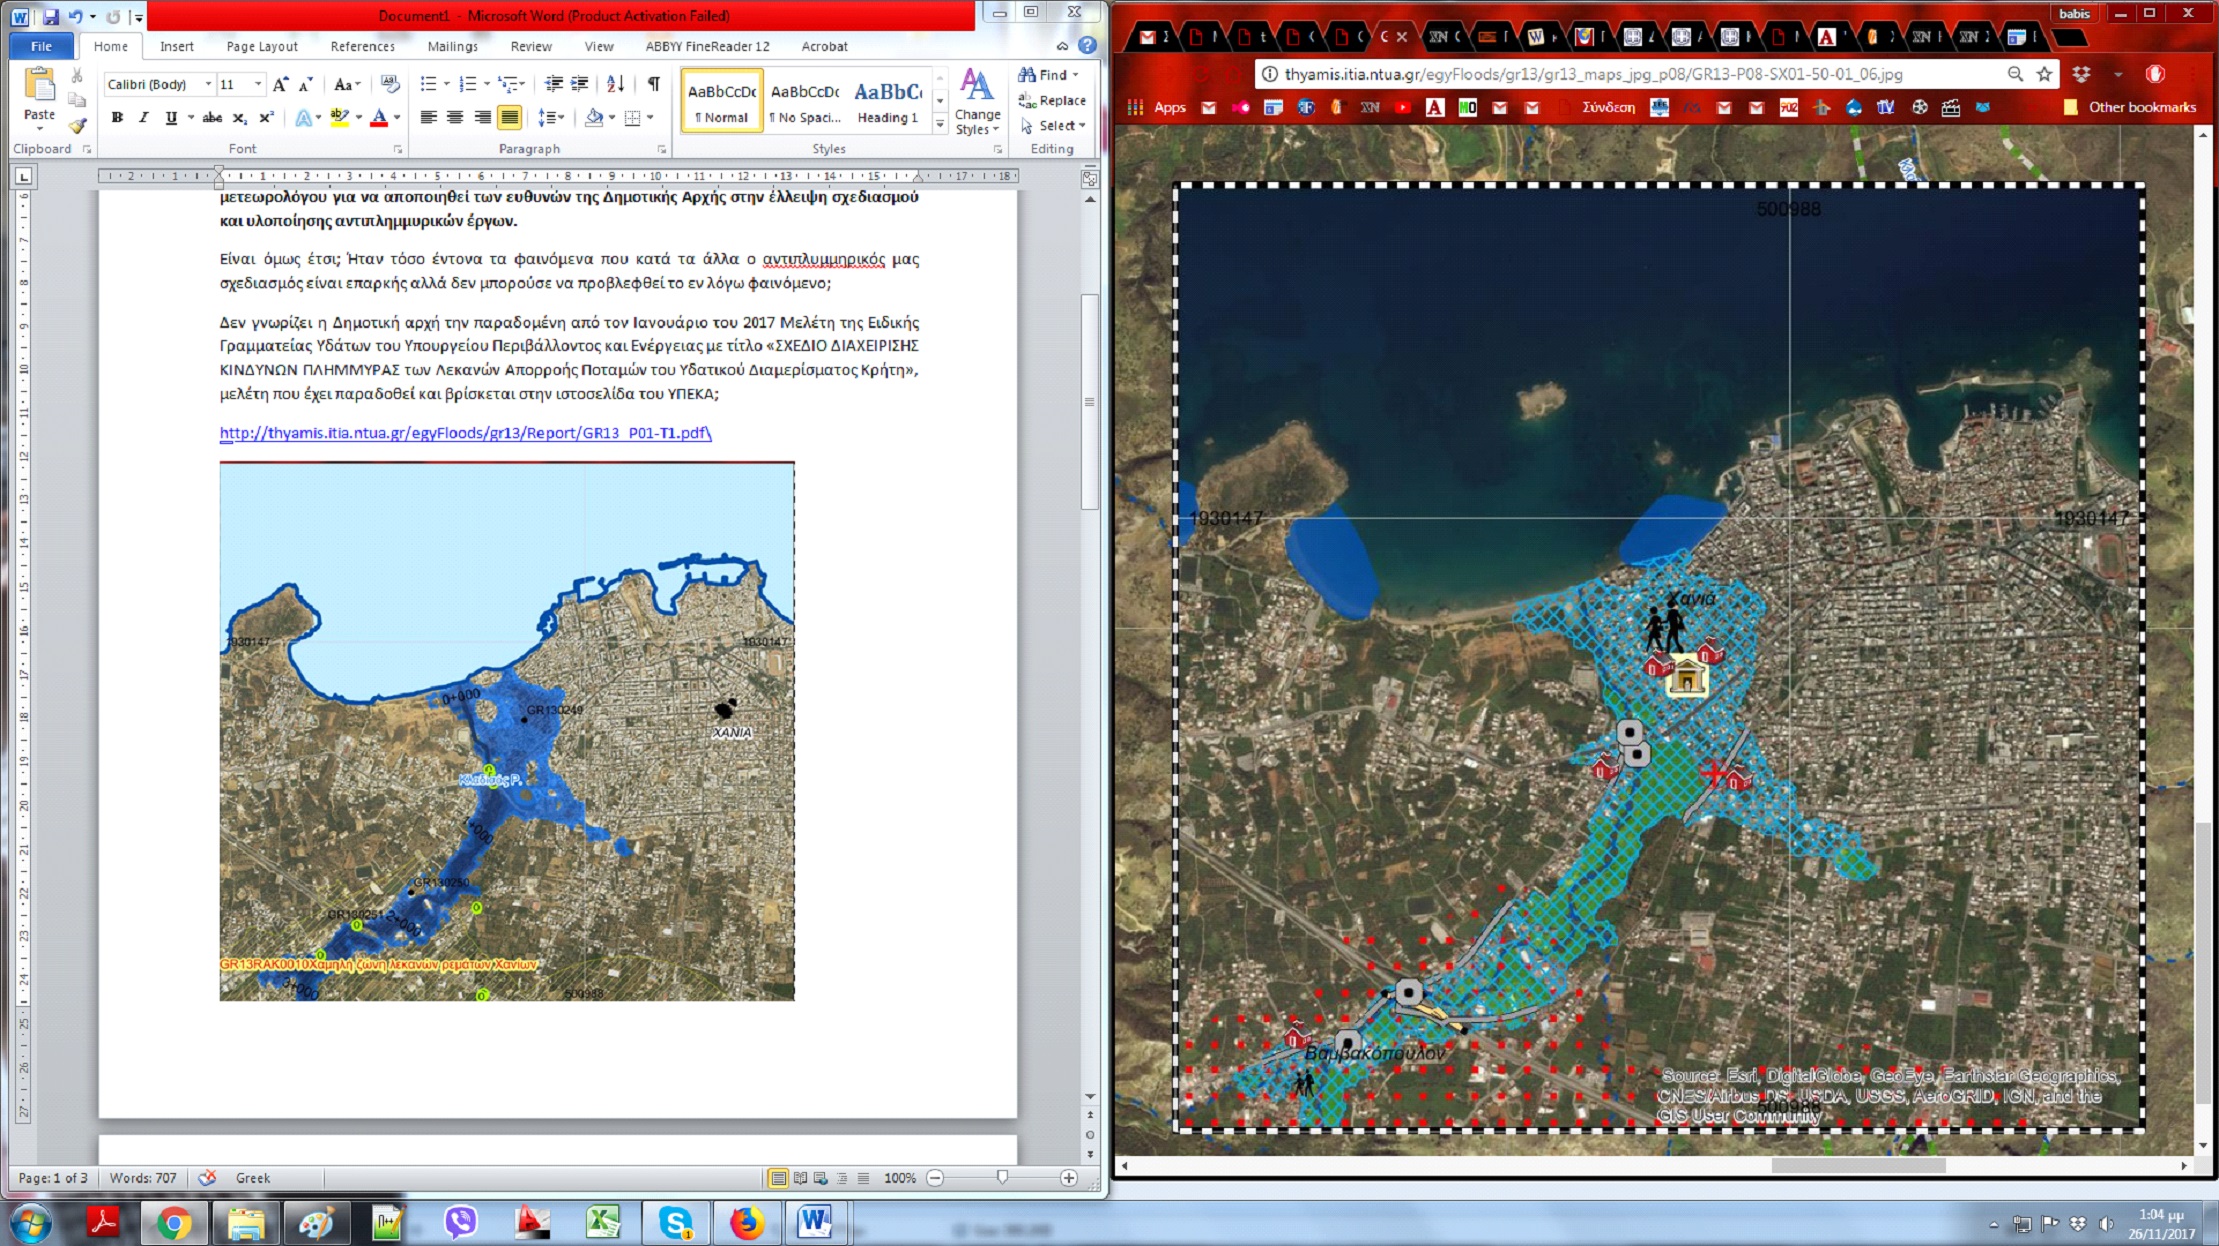The image size is (2219, 1246).
Task: Center align the paragraph text
Action: click(x=455, y=118)
